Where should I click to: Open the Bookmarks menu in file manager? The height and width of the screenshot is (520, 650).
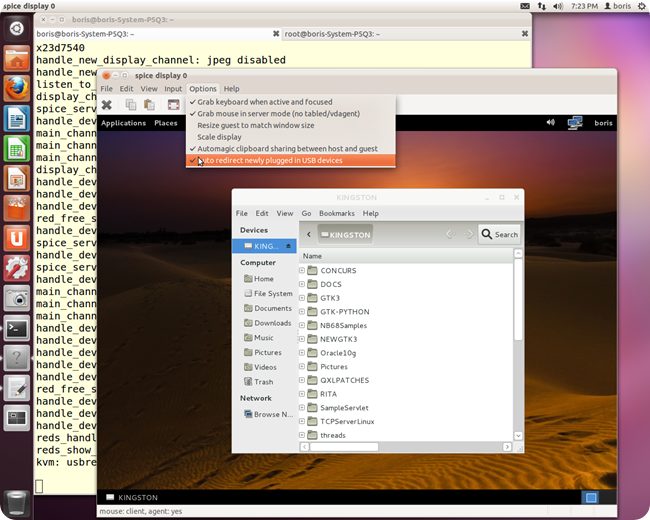pos(336,213)
